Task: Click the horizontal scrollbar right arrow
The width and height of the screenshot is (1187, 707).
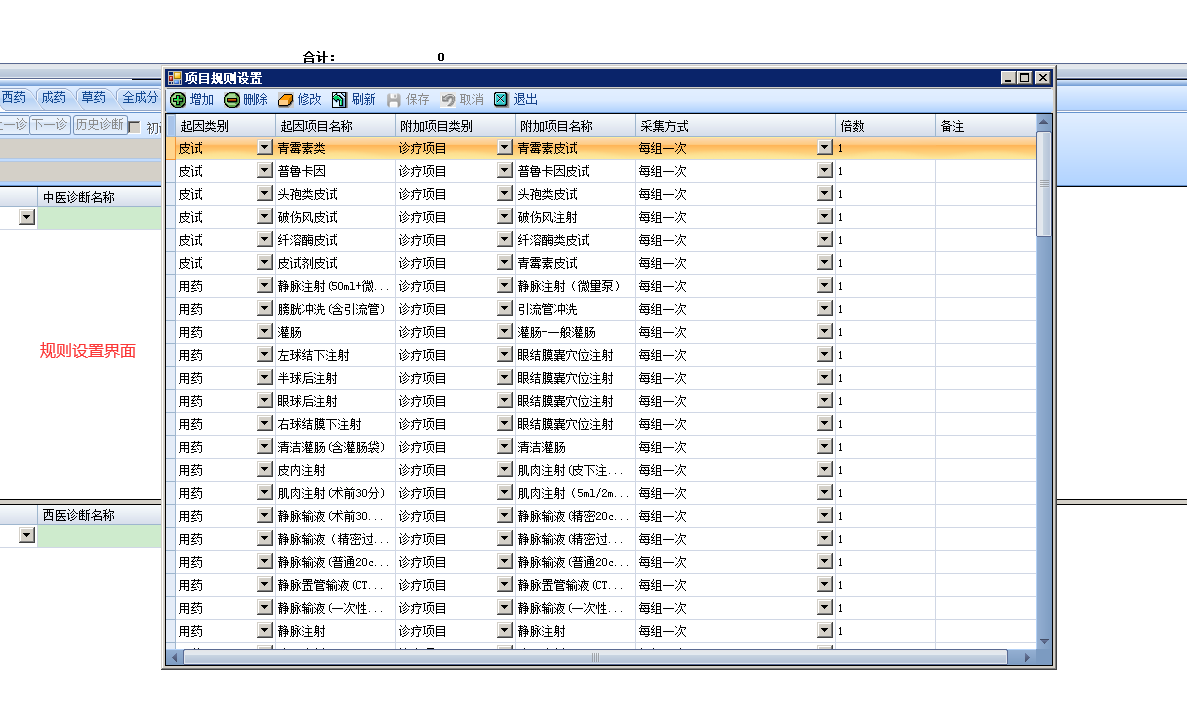Action: click(1027, 658)
